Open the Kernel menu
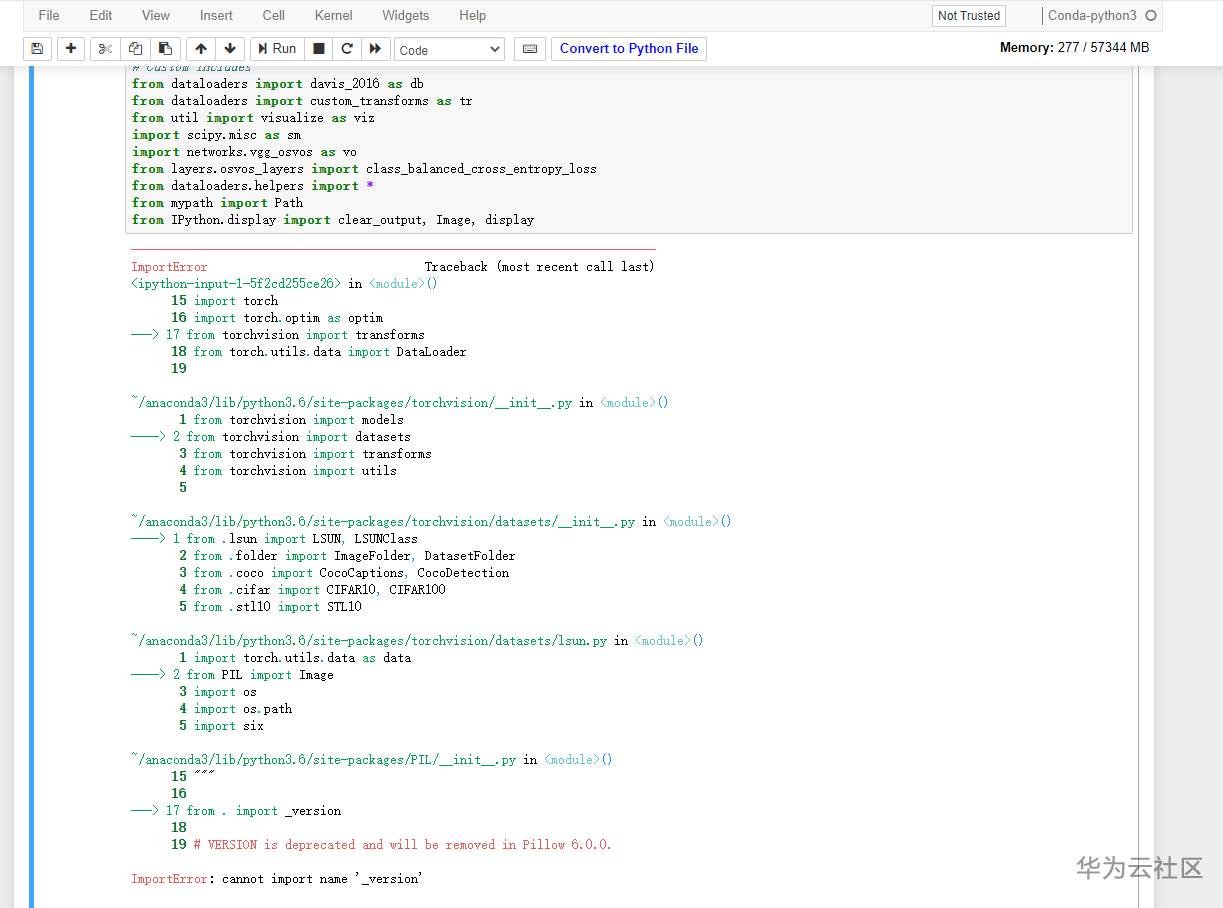1223x908 pixels. 333,15
